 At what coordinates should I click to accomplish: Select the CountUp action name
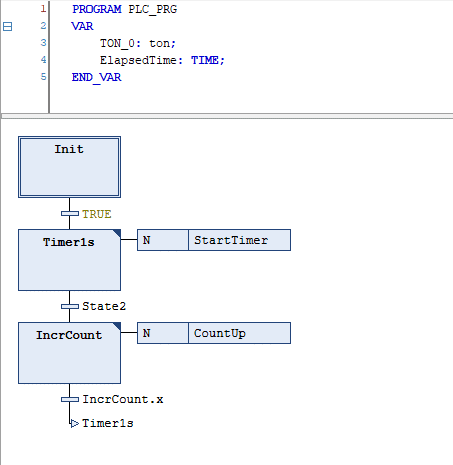click(239, 333)
